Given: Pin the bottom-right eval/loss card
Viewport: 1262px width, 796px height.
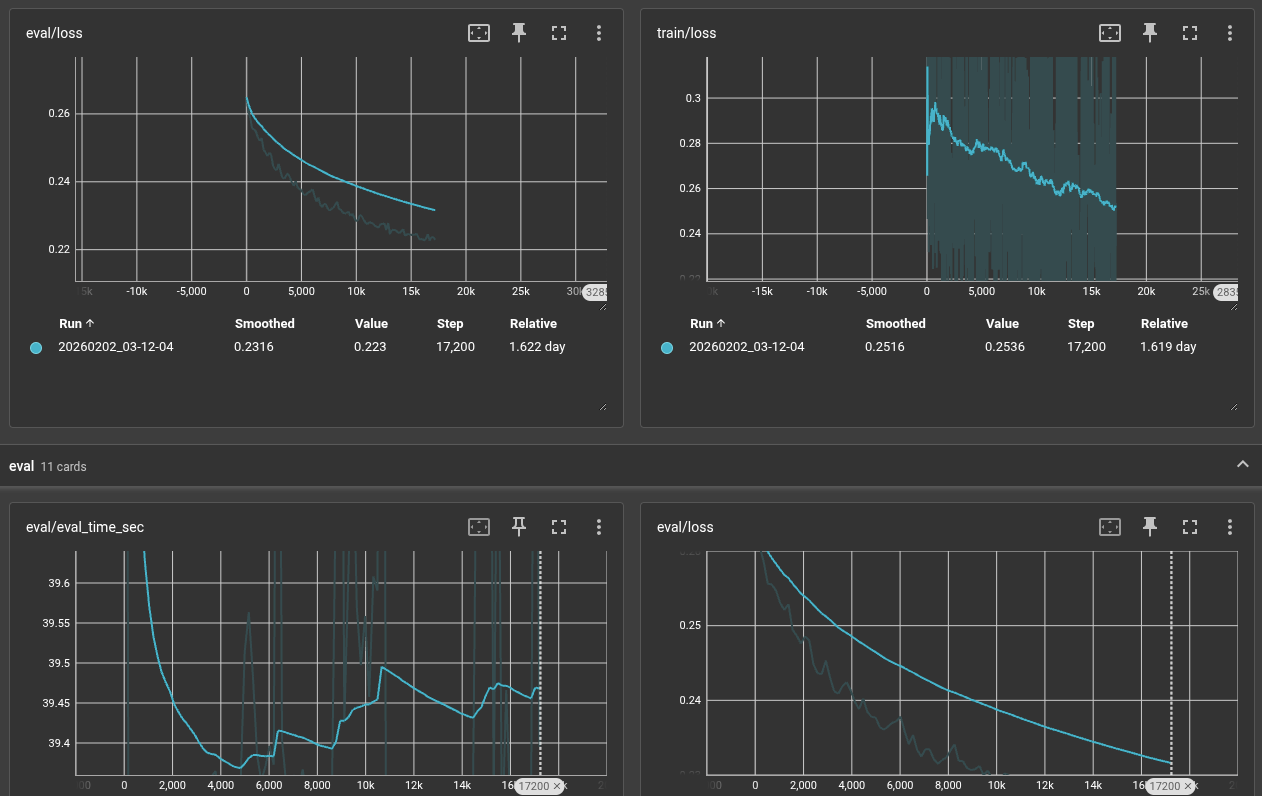Looking at the screenshot, I should (1150, 526).
